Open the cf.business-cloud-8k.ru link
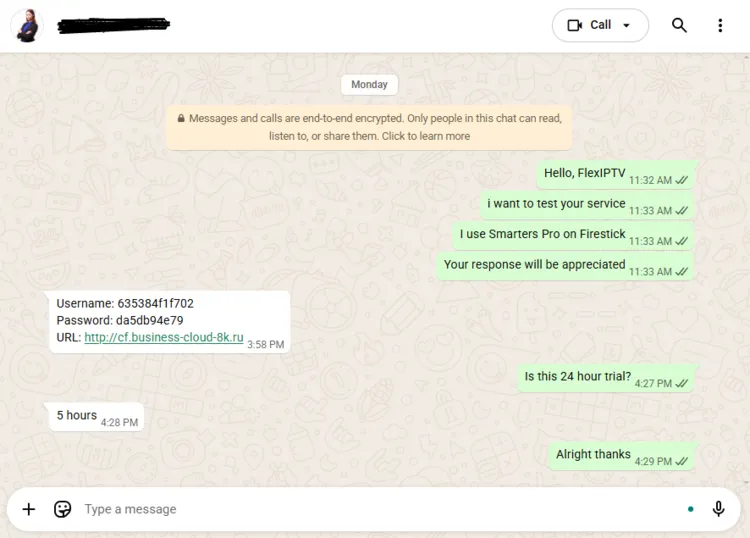 tap(164, 337)
